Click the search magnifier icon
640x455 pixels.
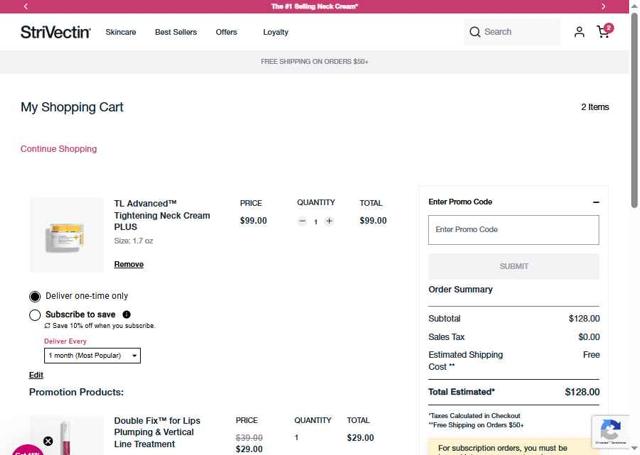[x=474, y=32]
